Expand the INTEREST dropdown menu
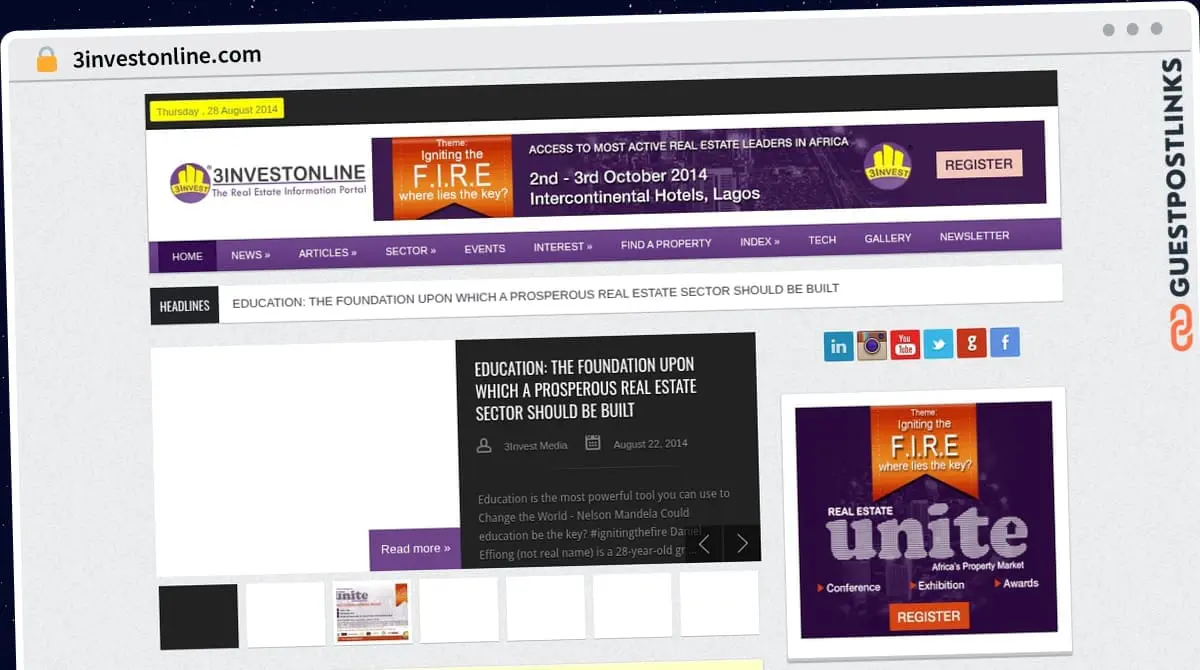The height and width of the screenshot is (670, 1200). tap(562, 247)
